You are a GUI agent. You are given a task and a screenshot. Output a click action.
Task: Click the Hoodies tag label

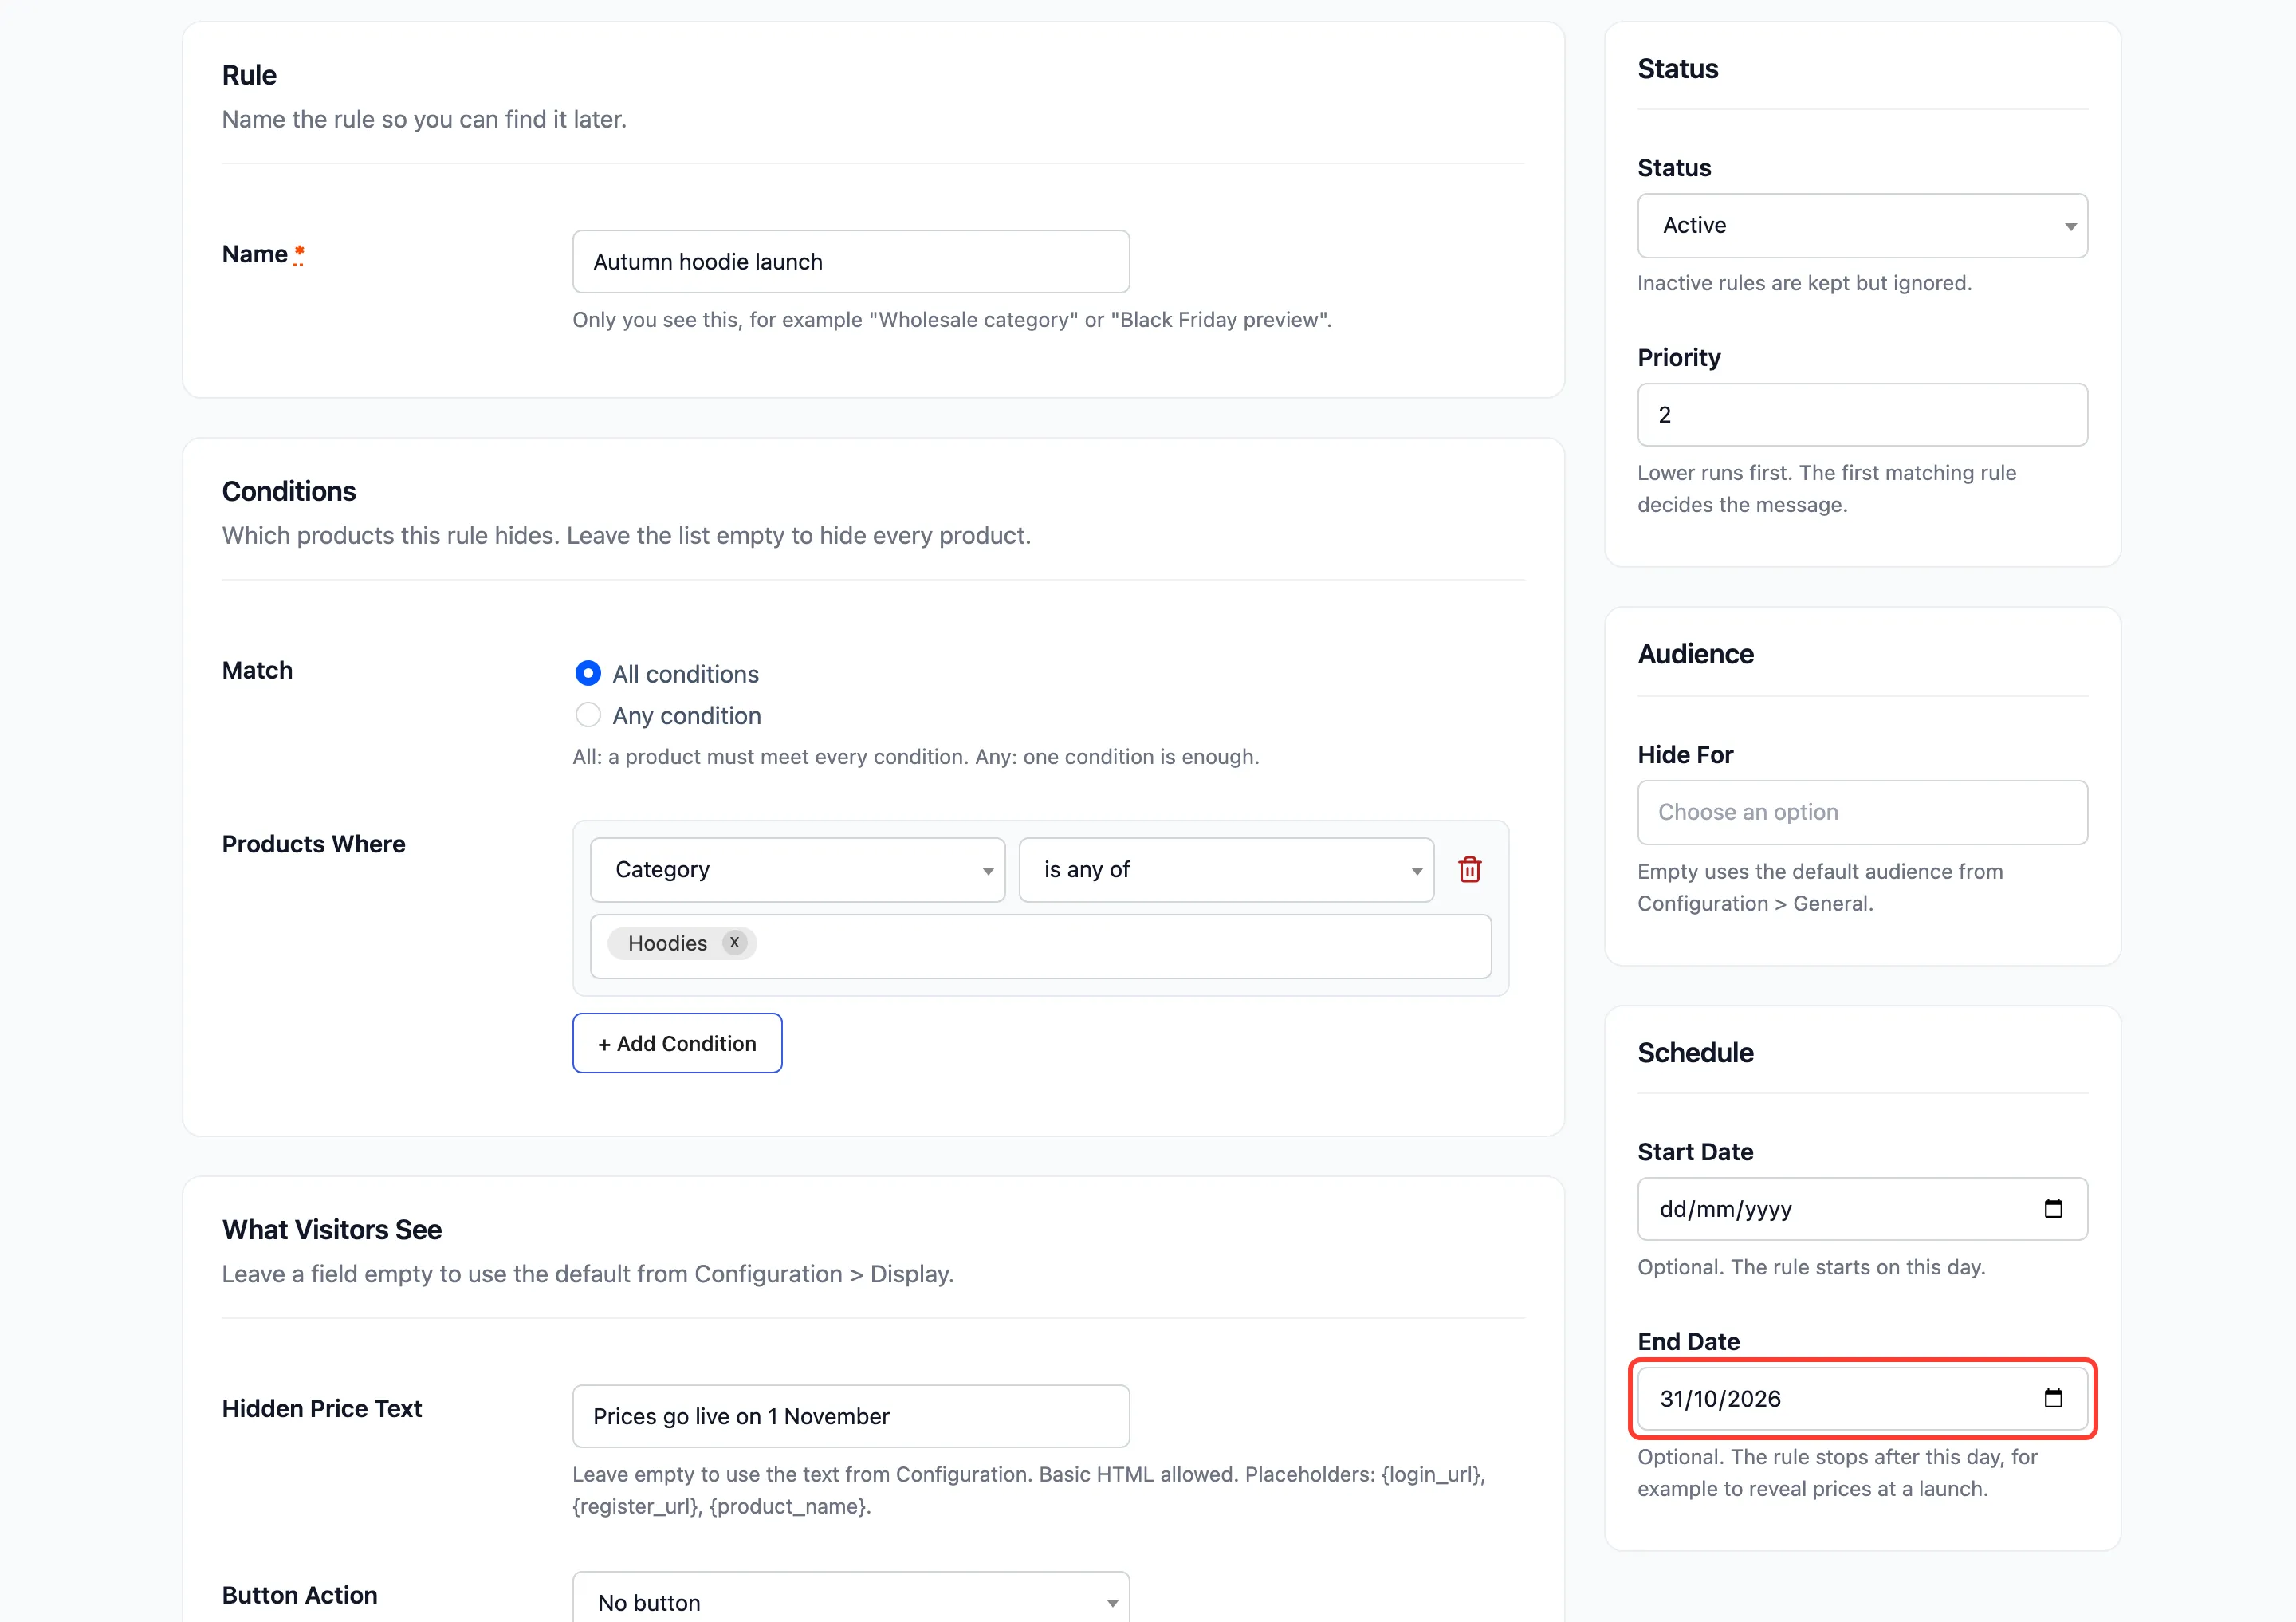(x=667, y=943)
